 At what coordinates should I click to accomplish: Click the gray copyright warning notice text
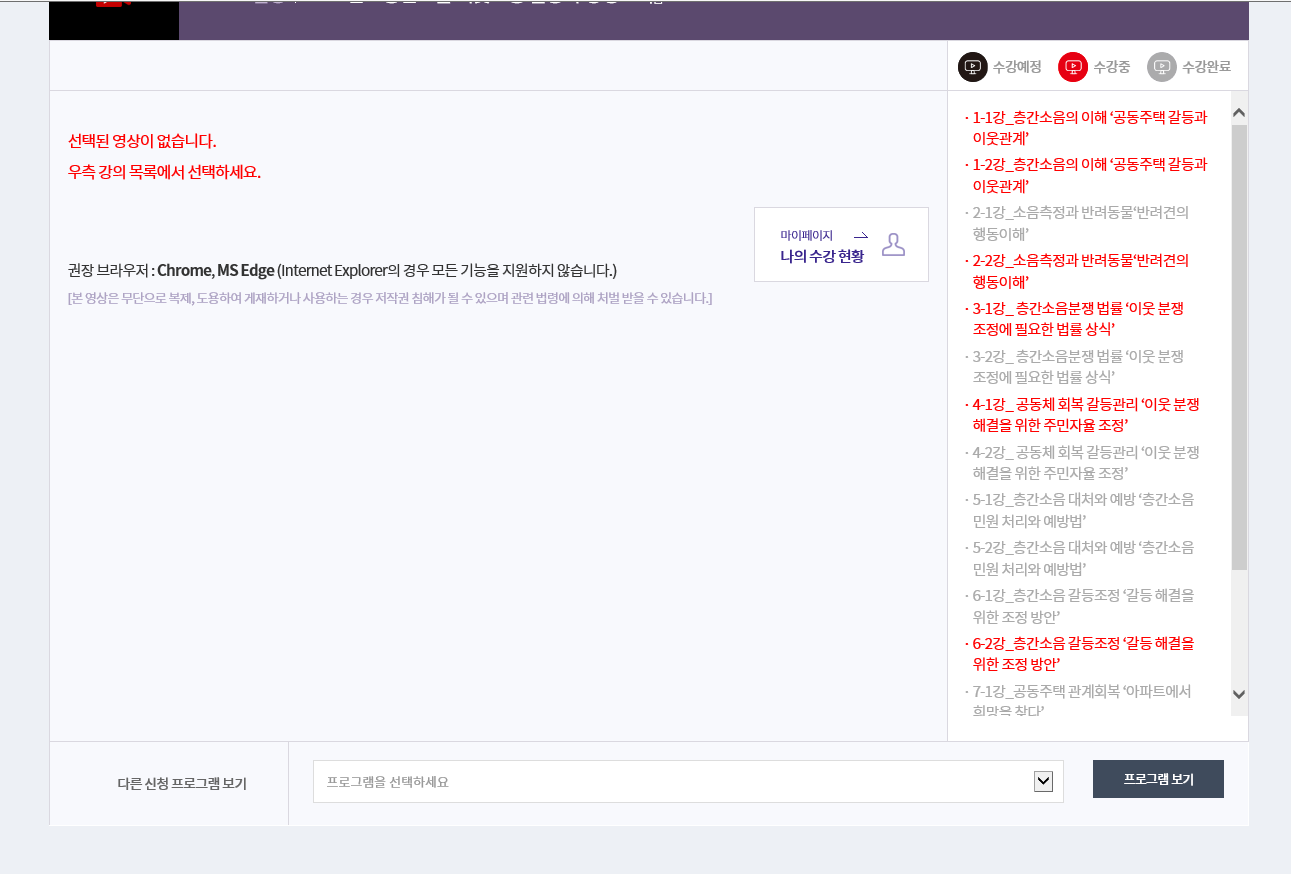[390, 298]
